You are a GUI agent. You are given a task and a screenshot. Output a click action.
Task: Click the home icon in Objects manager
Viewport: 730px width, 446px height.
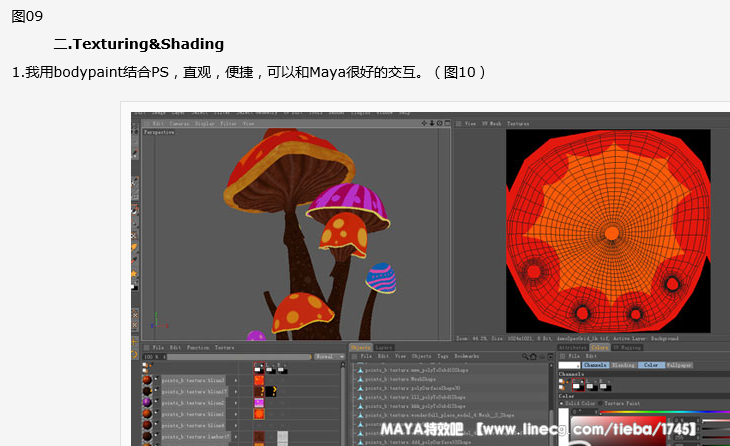pyautogui.click(x=534, y=357)
